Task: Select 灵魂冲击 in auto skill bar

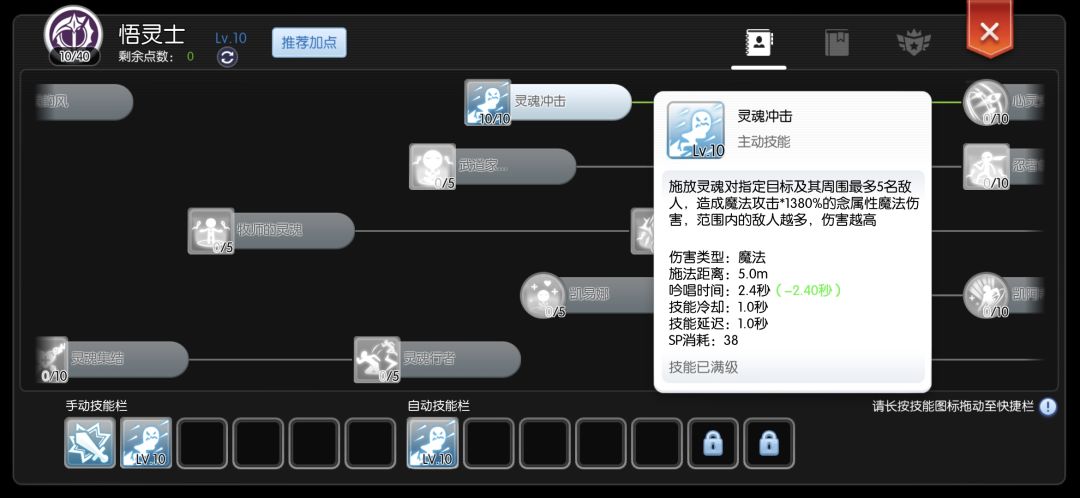Action: (432, 443)
